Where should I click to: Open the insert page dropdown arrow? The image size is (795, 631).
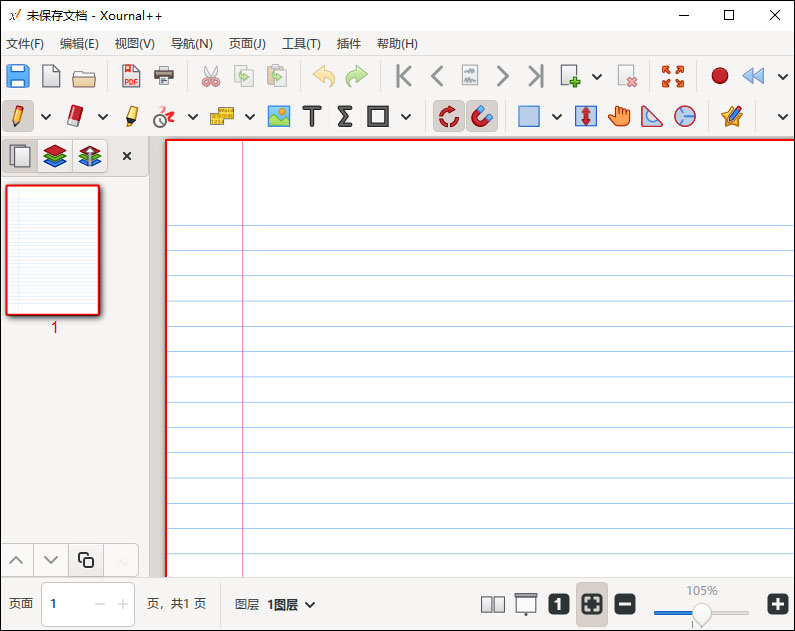597,77
